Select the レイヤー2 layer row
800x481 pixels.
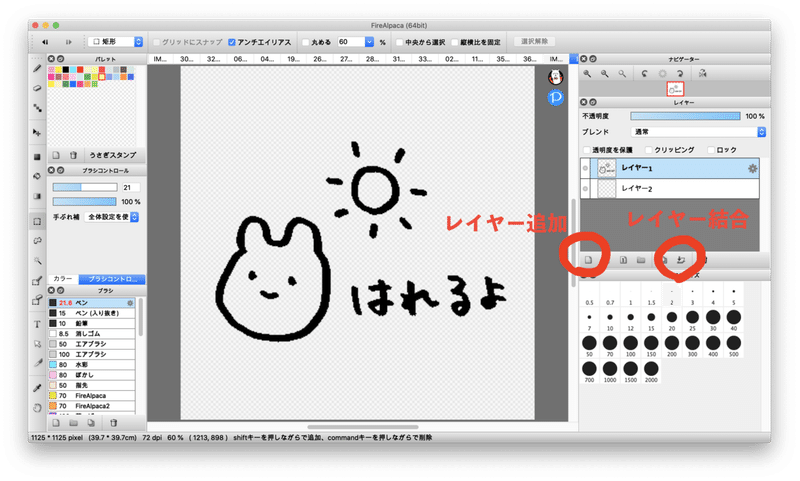click(669, 189)
